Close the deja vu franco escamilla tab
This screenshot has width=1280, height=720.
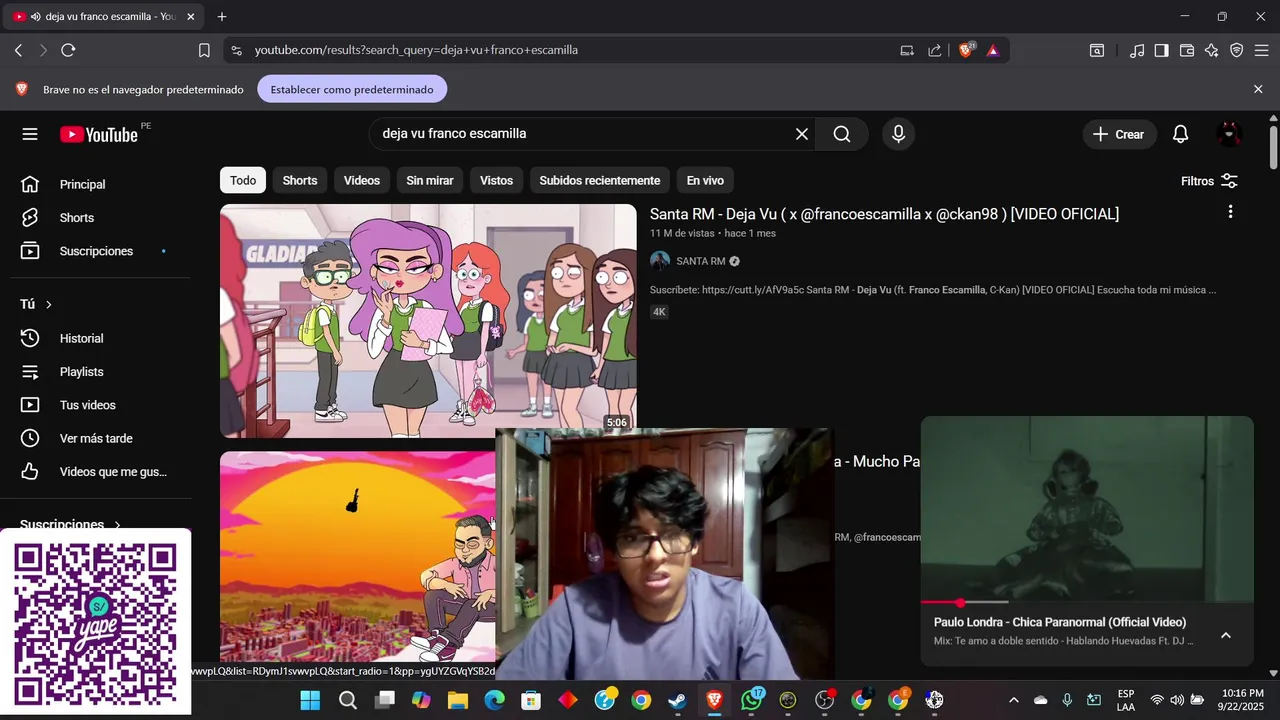pyautogui.click(x=191, y=17)
